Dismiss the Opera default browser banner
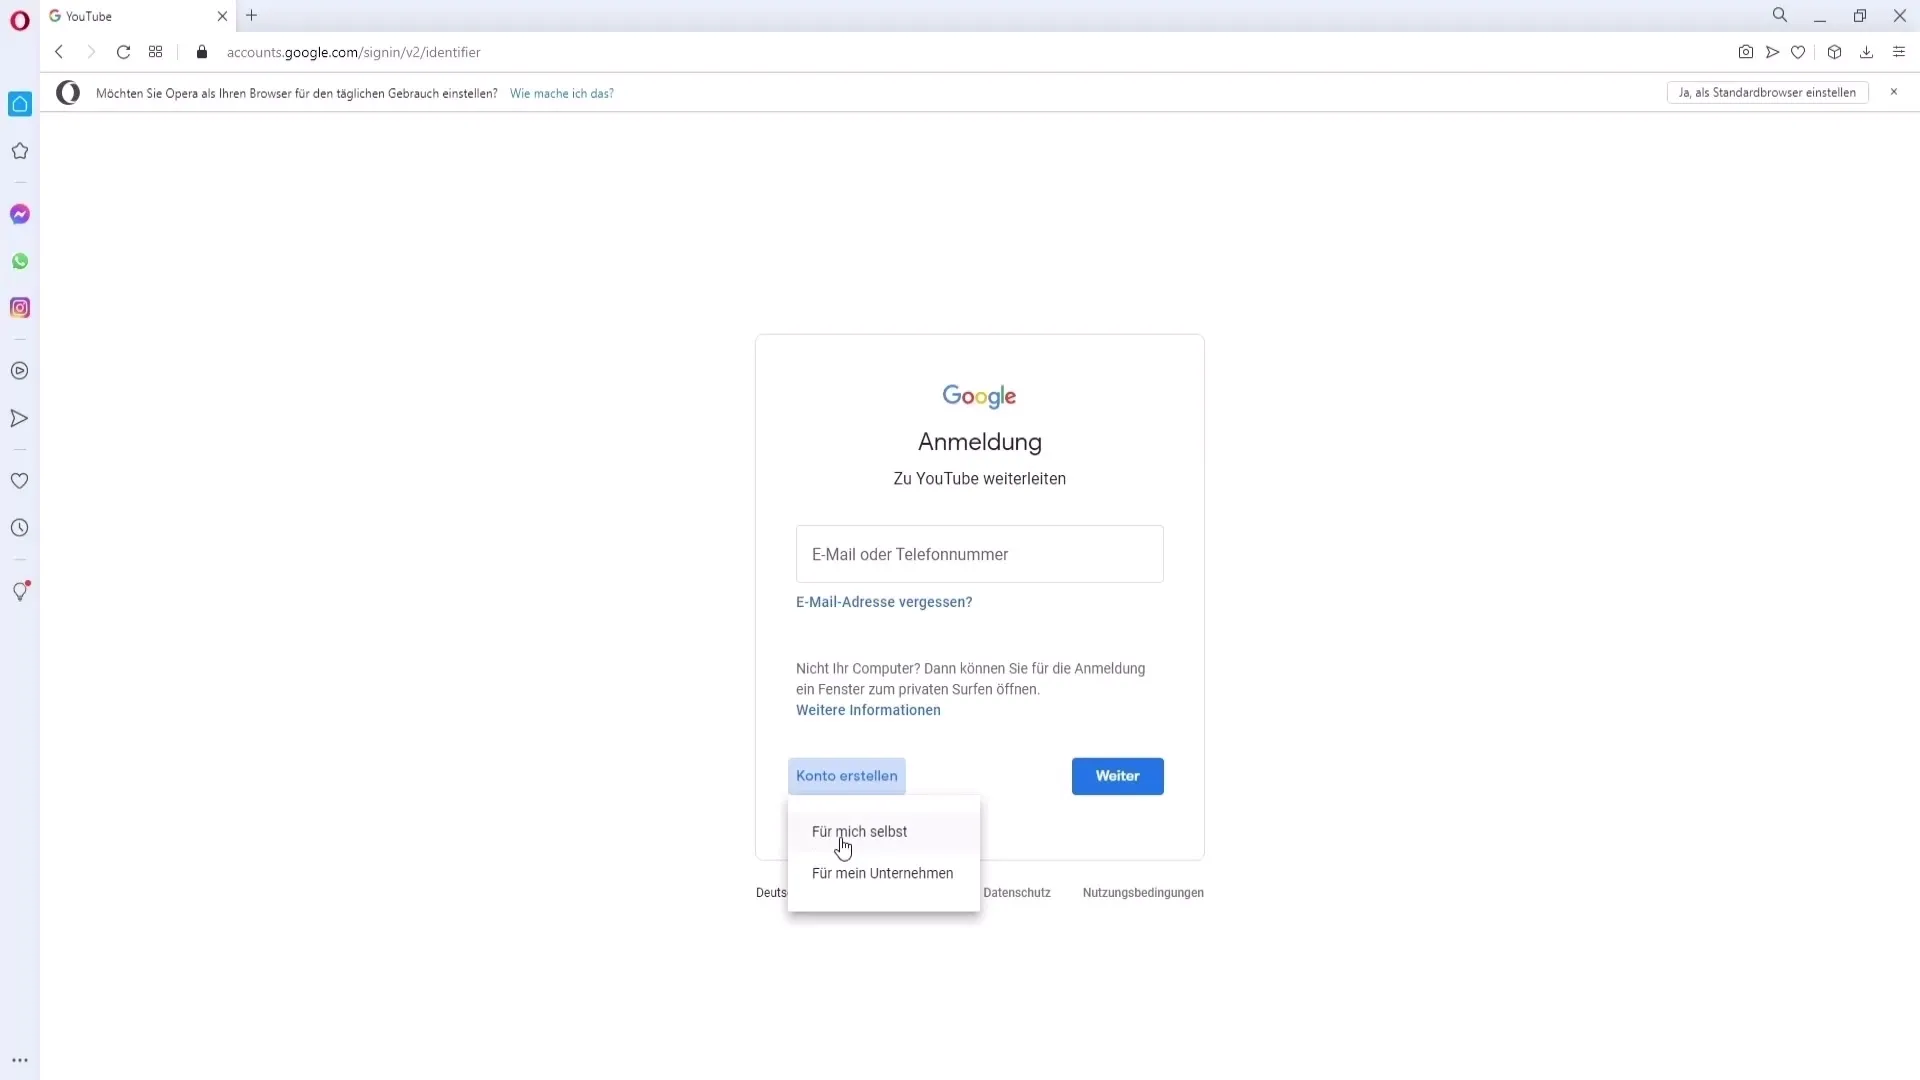Viewport: 1920px width, 1080px height. [1893, 92]
